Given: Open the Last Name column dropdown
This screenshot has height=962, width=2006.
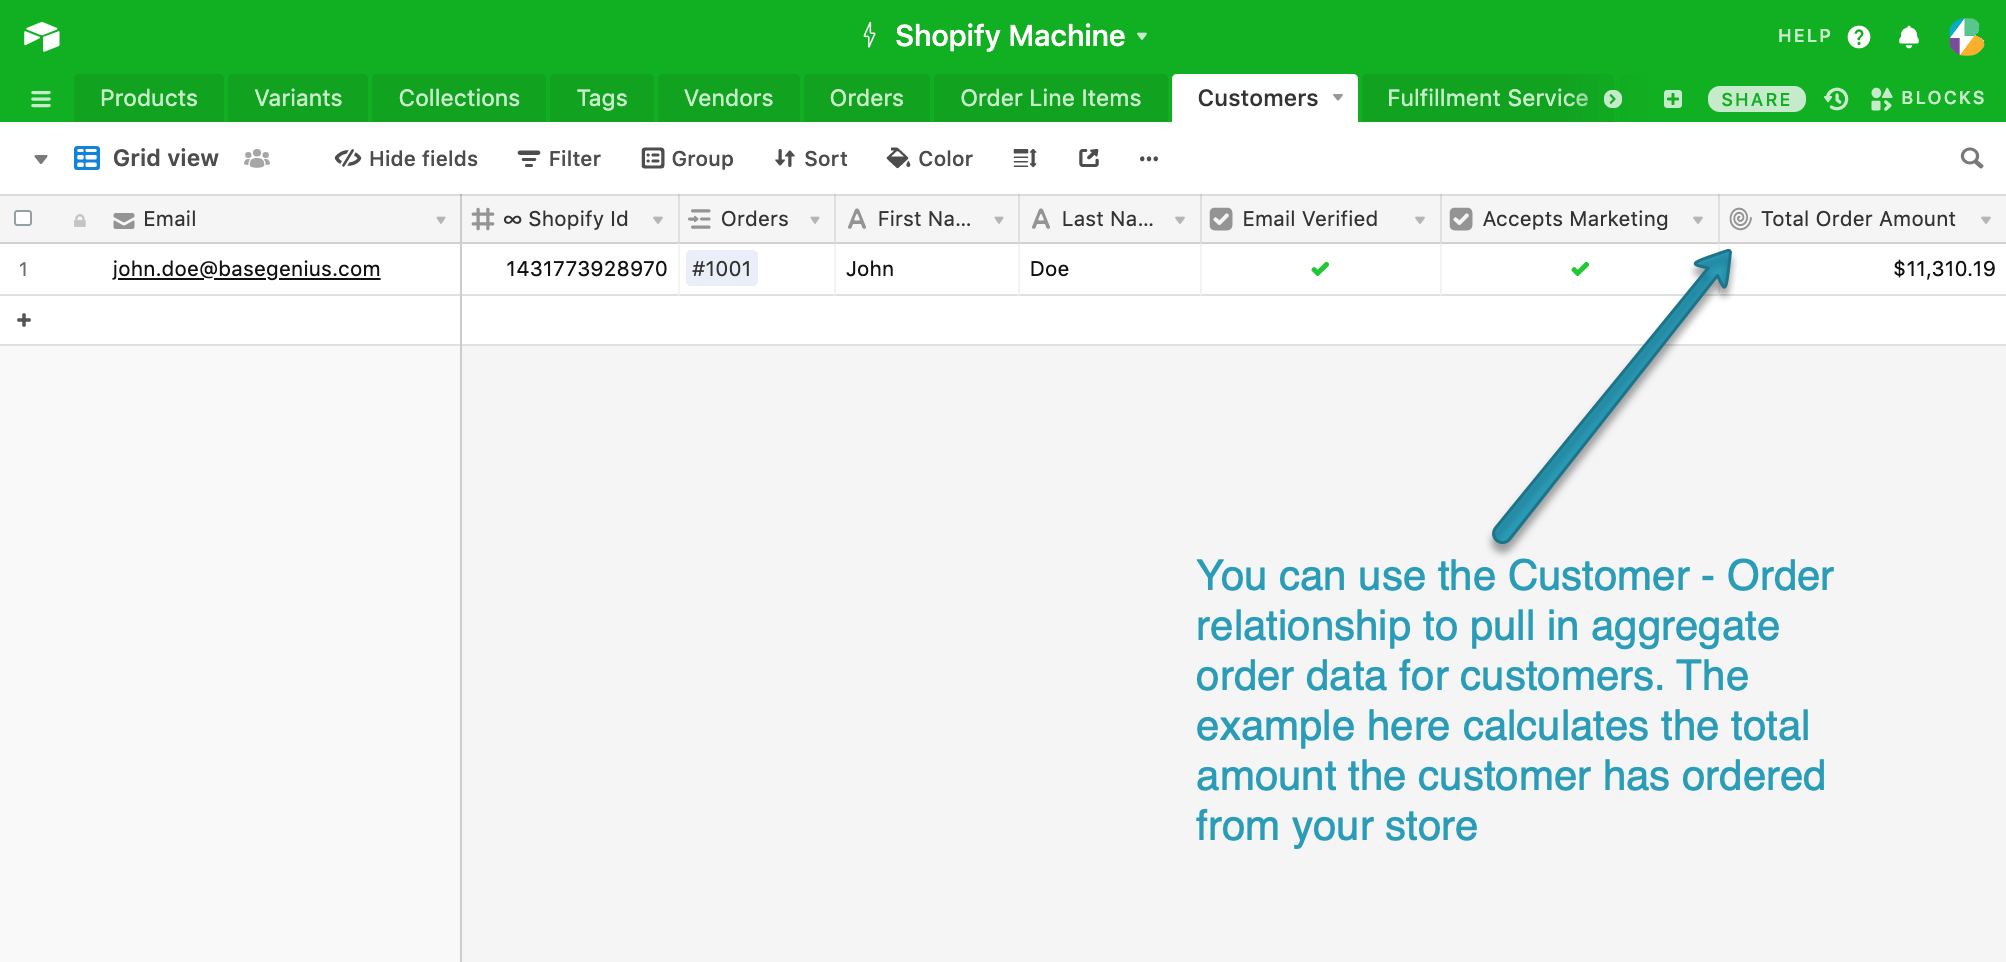Looking at the screenshot, I should click(1180, 220).
